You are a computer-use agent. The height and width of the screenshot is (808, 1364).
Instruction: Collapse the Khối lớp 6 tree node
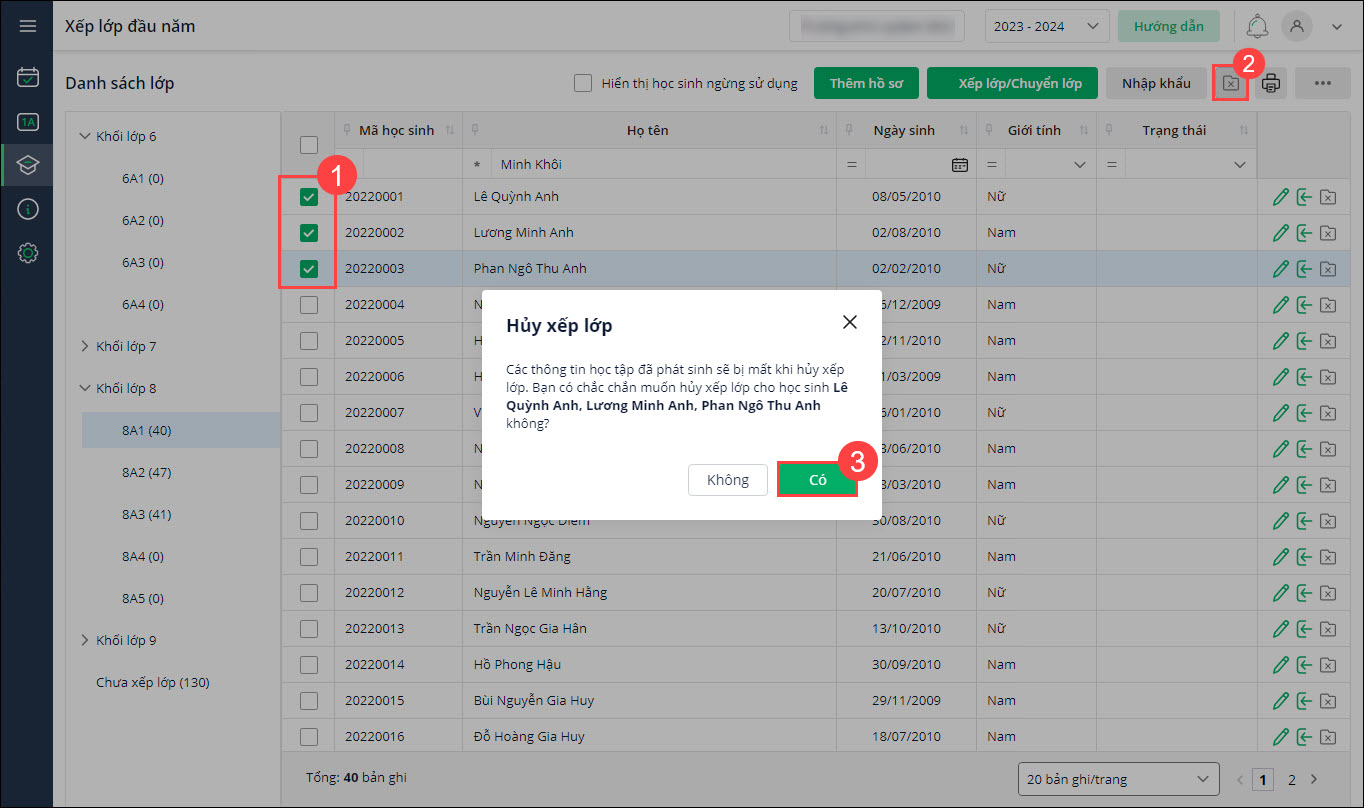click(84, 136)
